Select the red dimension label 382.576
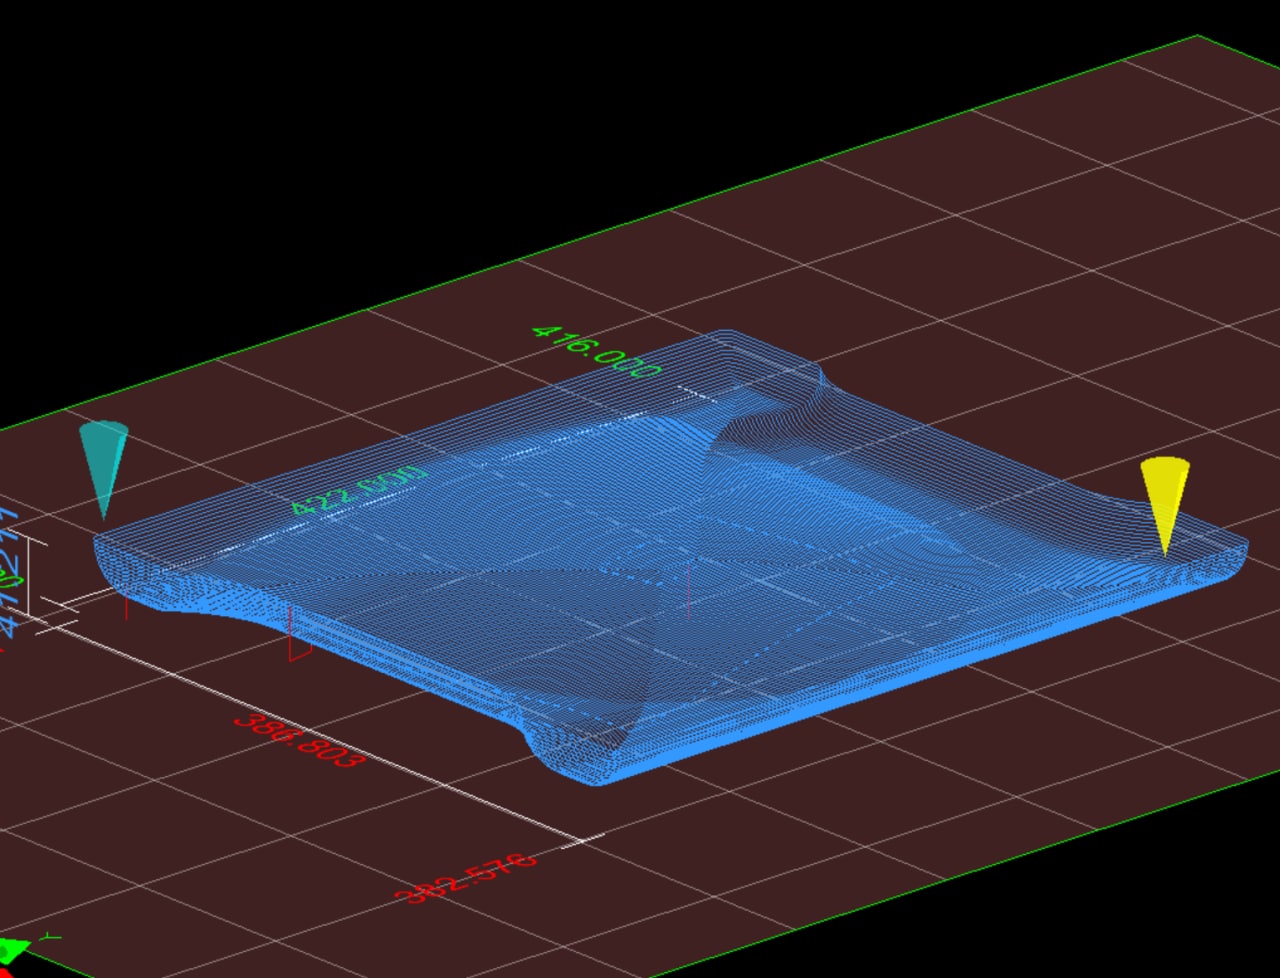Viewport: 1280px width, 978px height. tap(465, 877)
